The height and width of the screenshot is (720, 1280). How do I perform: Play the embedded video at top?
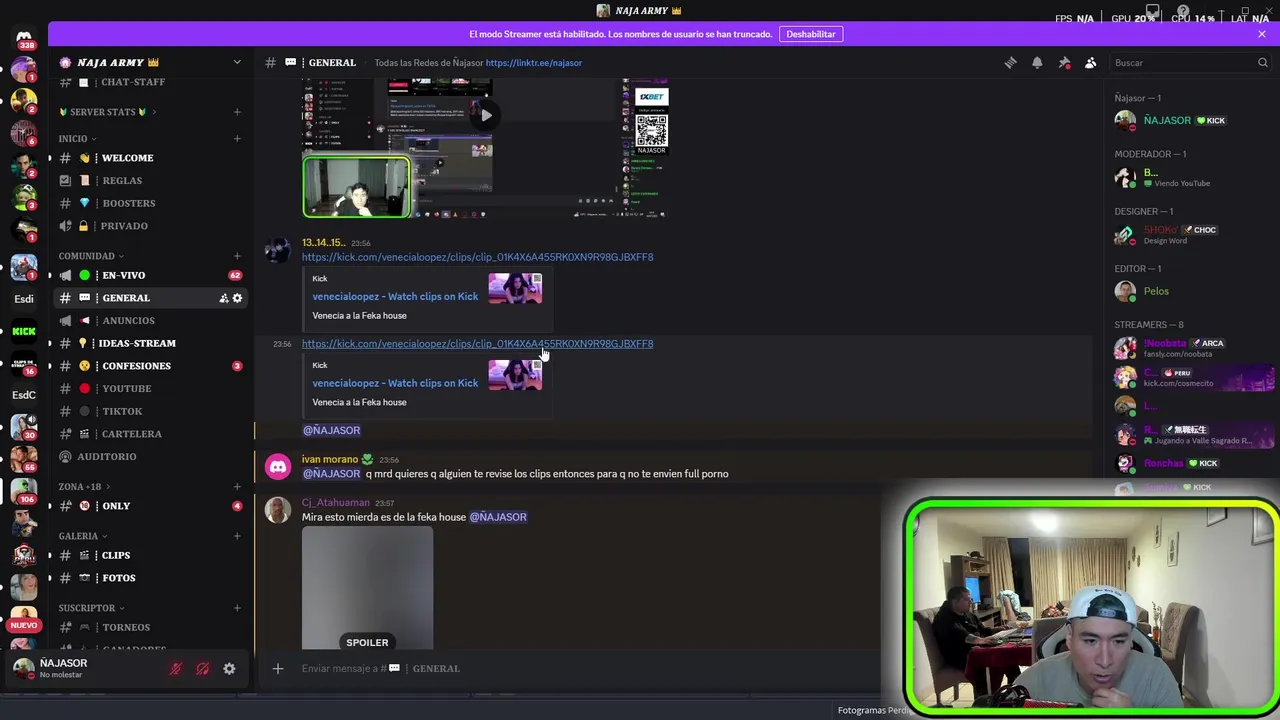485,115
